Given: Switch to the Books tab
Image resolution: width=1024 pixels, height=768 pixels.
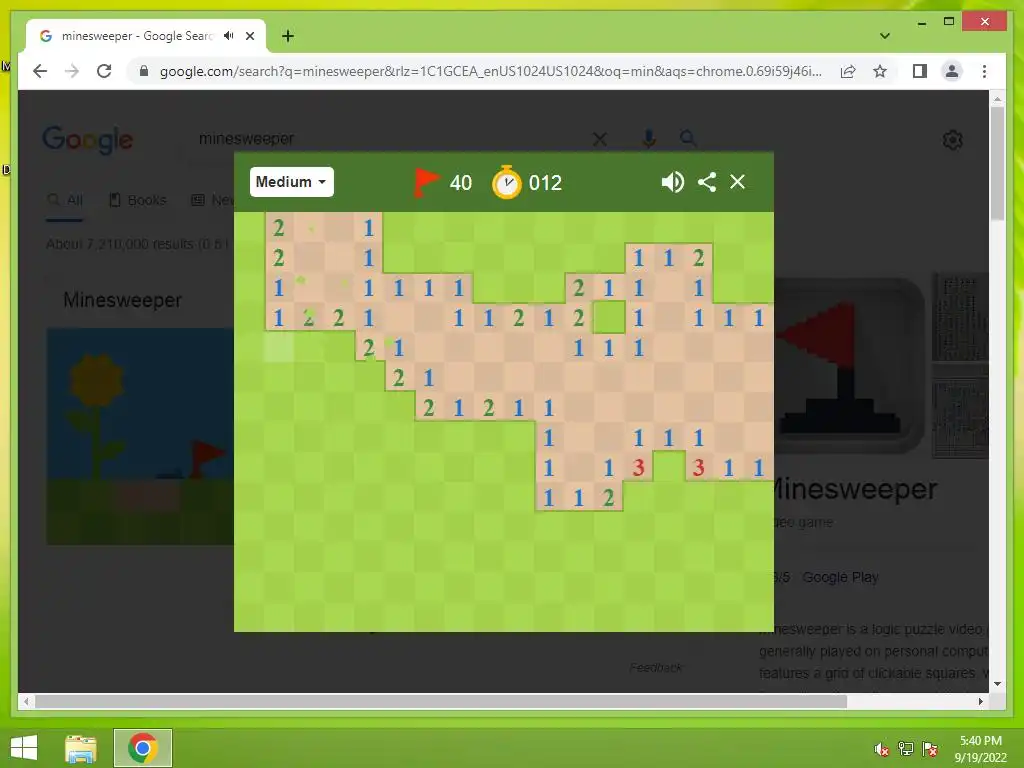Looking at the screenshot, I should pos(138,200).
